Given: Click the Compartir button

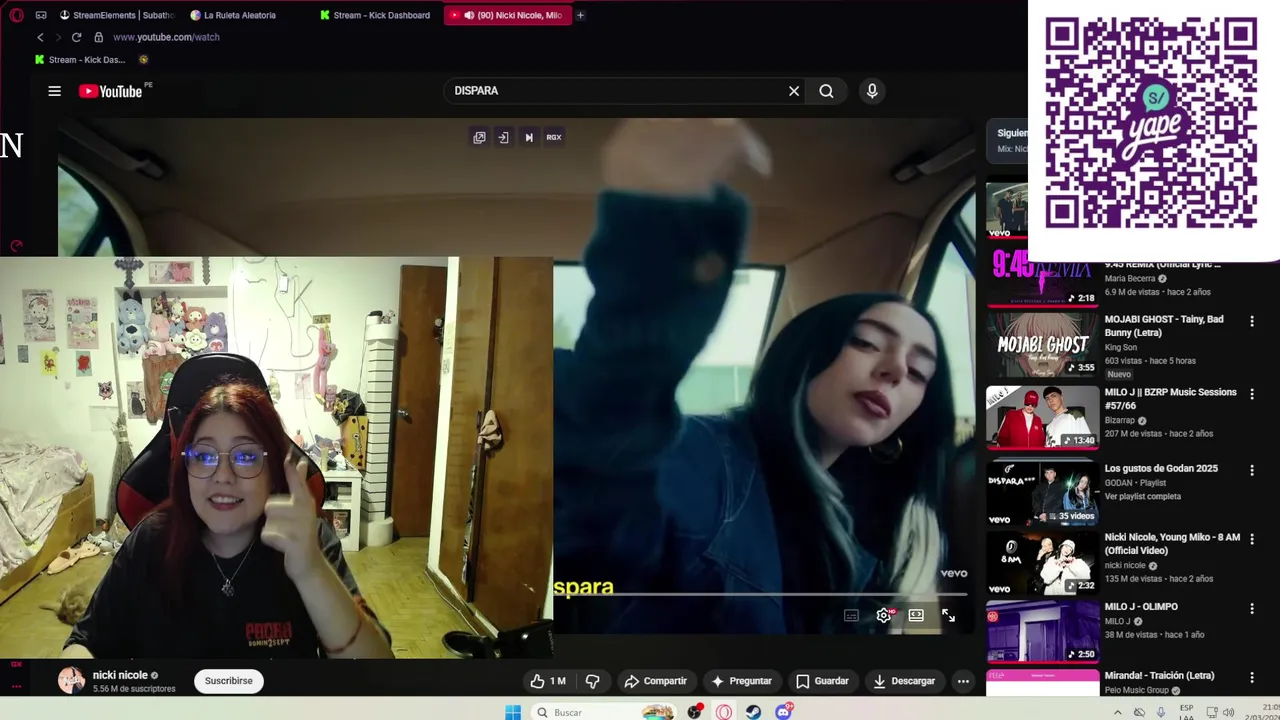Looking at the screenshot, I should [656, 681].
